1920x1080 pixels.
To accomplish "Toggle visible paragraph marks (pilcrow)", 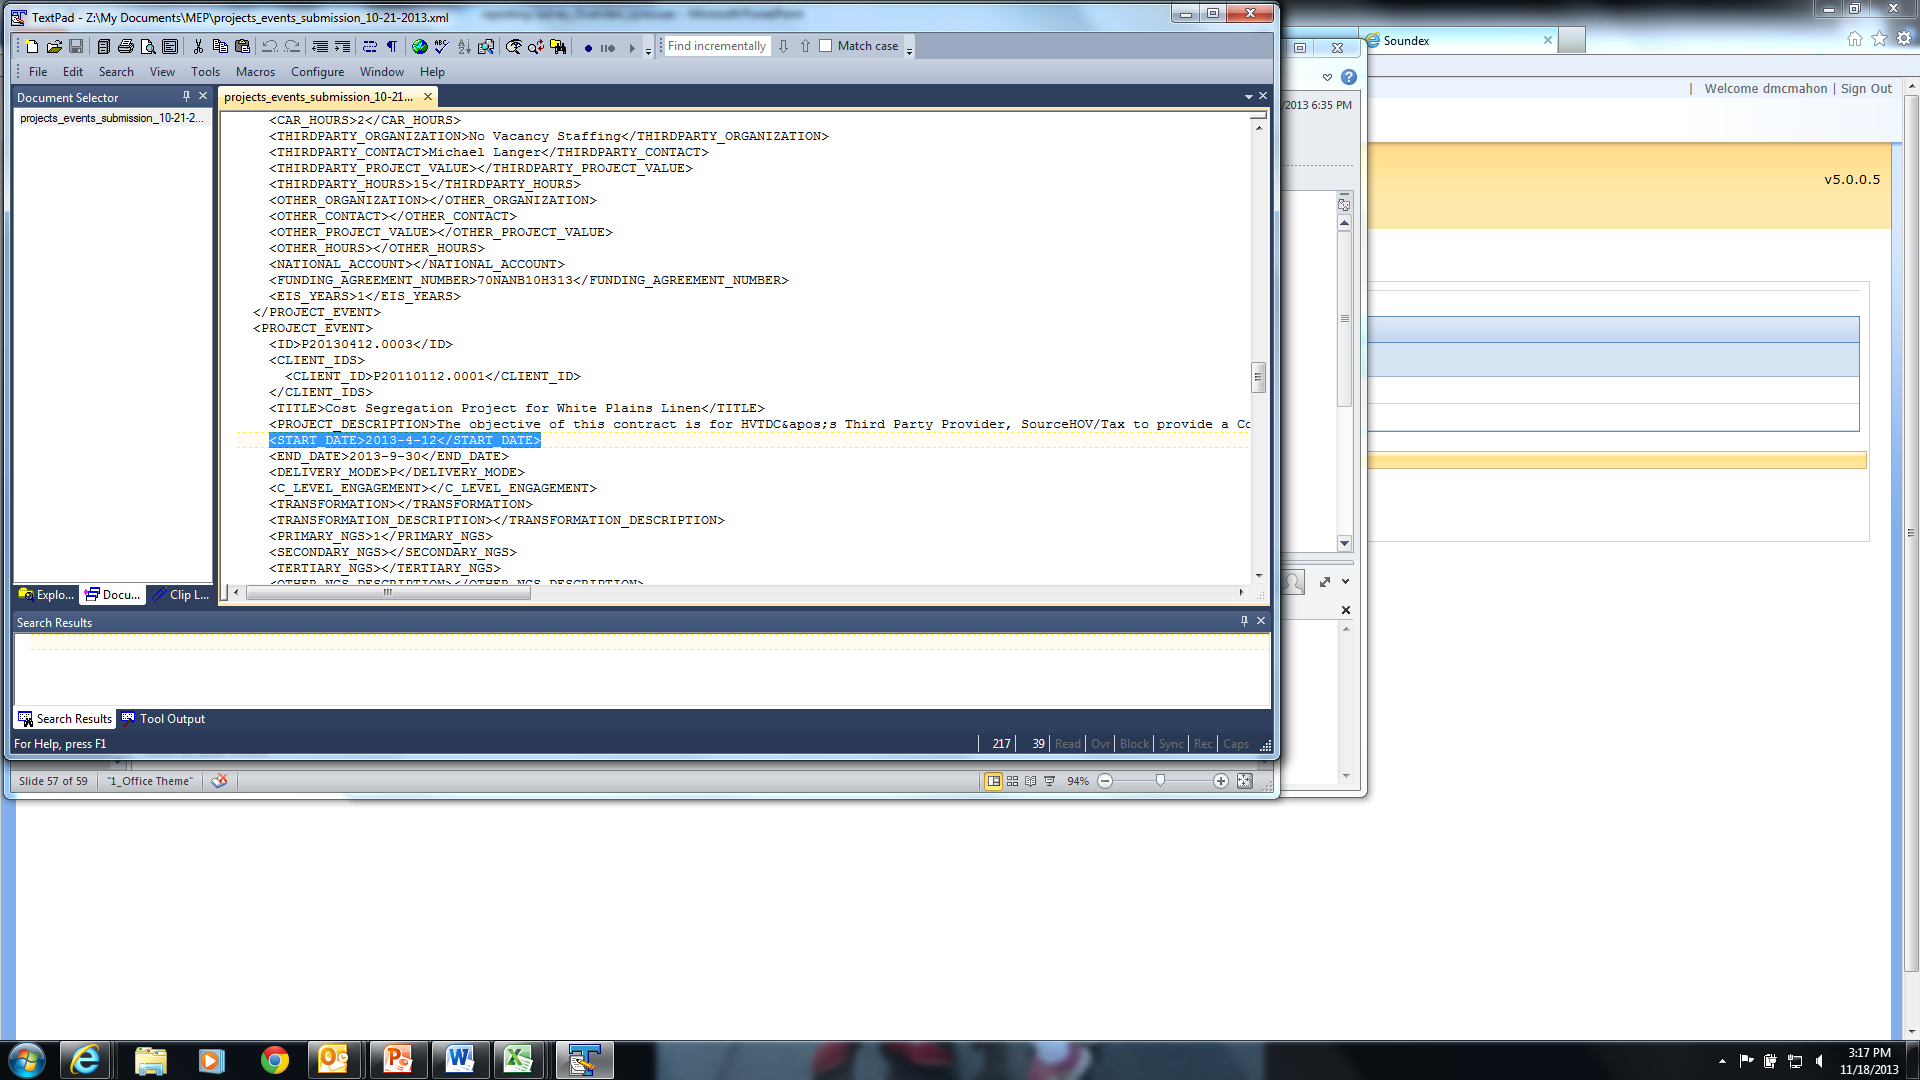I will click(392, 47).
